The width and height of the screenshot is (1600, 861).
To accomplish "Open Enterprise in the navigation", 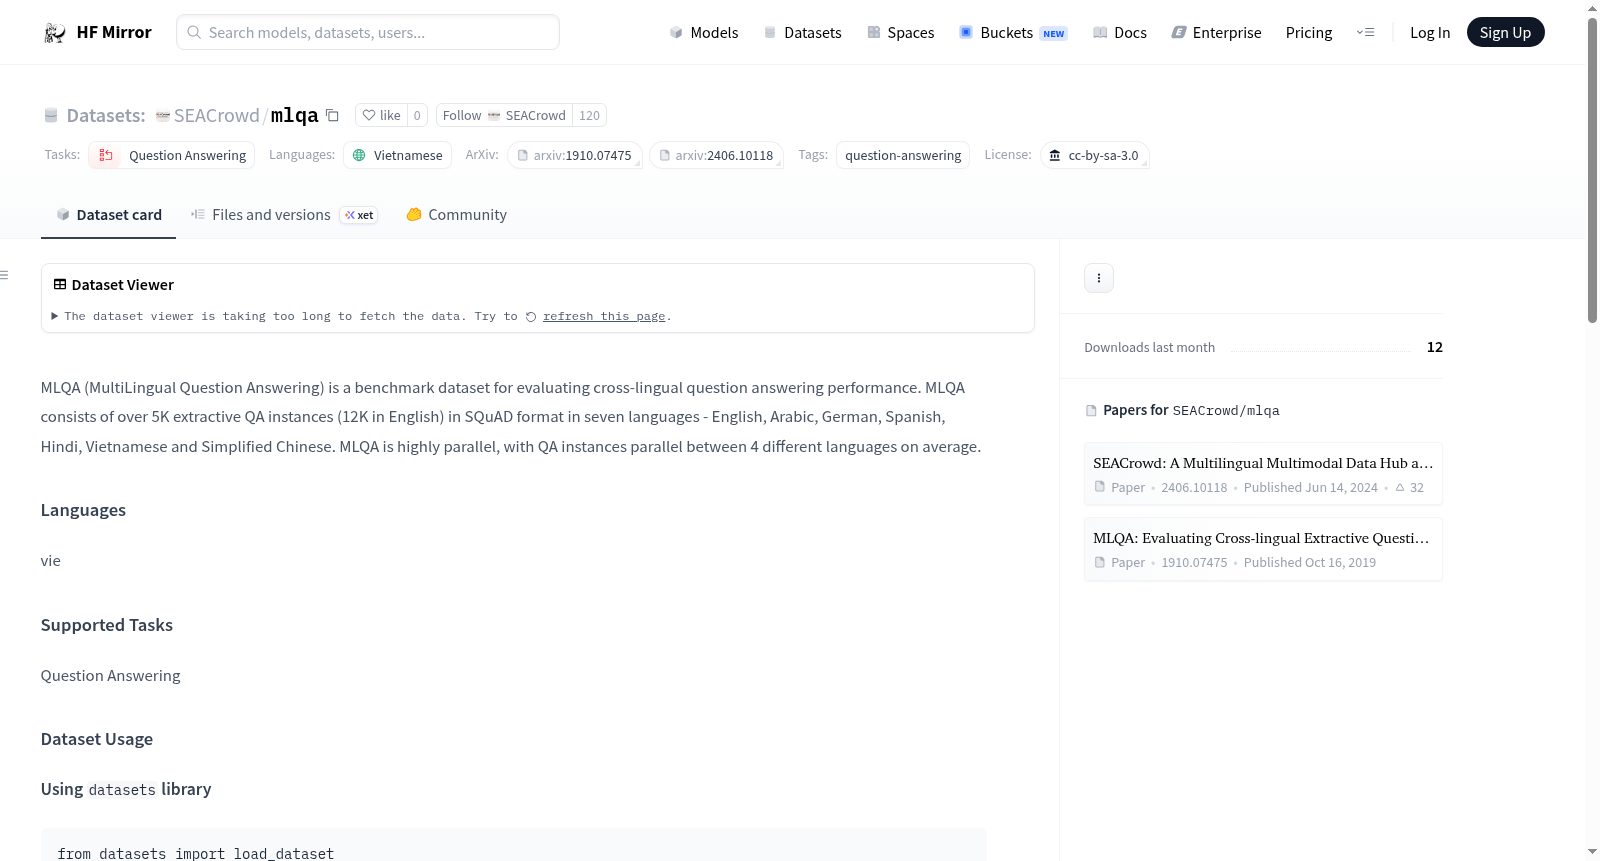I will click(x=1216, y=33).
